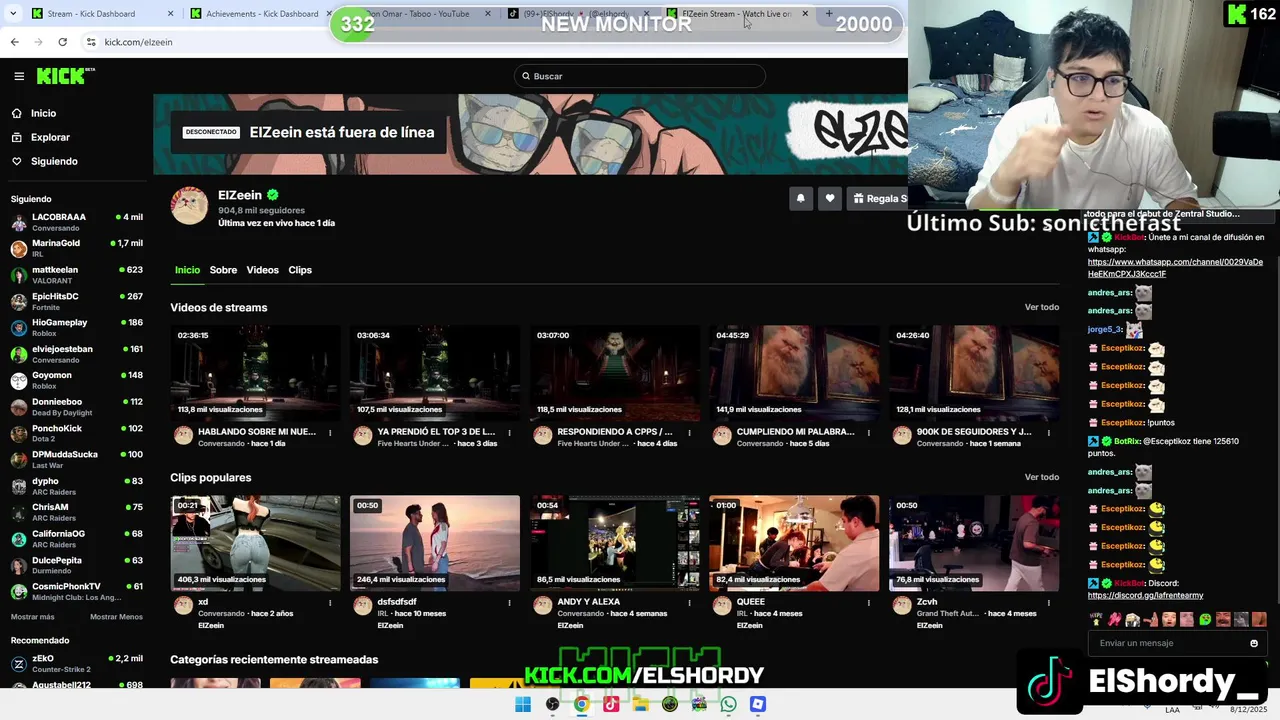Click EpicHitsDC avatar in sidebar
Image resolution: width=1280 pixels, height=720 pixels.
pyautogui.click(x=18, y=301)
